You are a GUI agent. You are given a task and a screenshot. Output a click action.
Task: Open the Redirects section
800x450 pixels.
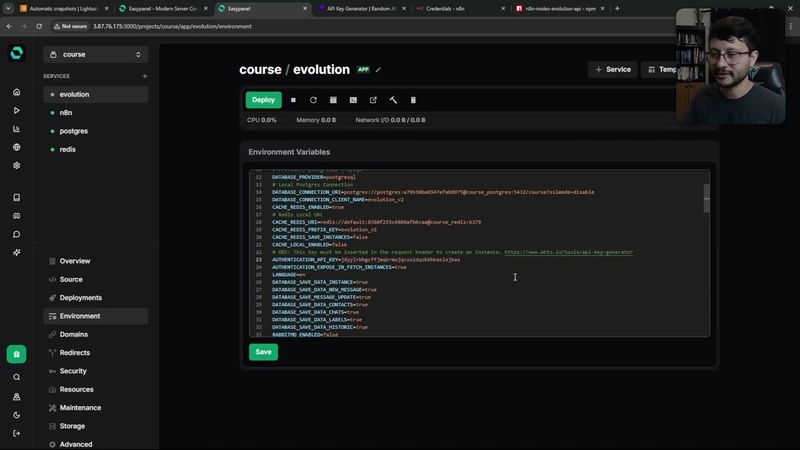tap(95, 353)
